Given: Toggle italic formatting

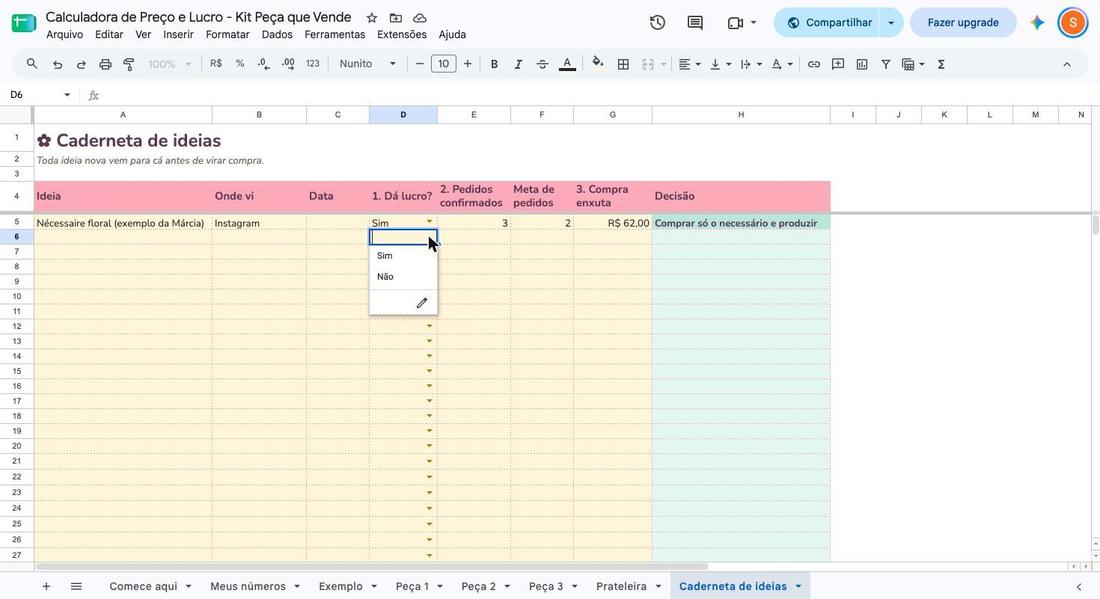Looking at the screenshot, I should tap(518, 64).
